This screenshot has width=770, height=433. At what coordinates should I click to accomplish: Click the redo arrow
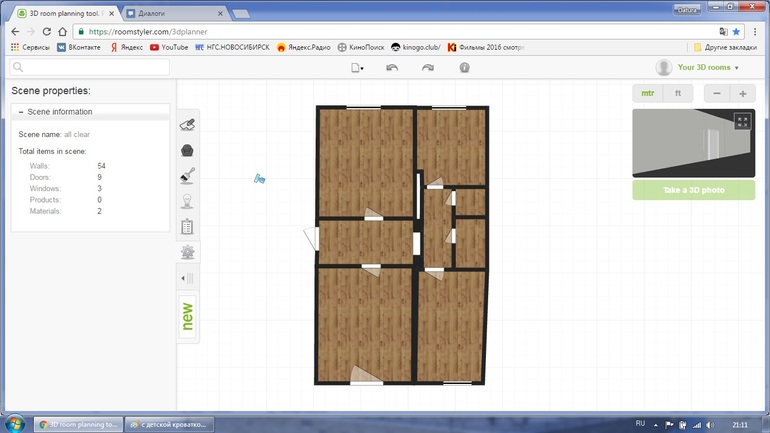point(428,68)
